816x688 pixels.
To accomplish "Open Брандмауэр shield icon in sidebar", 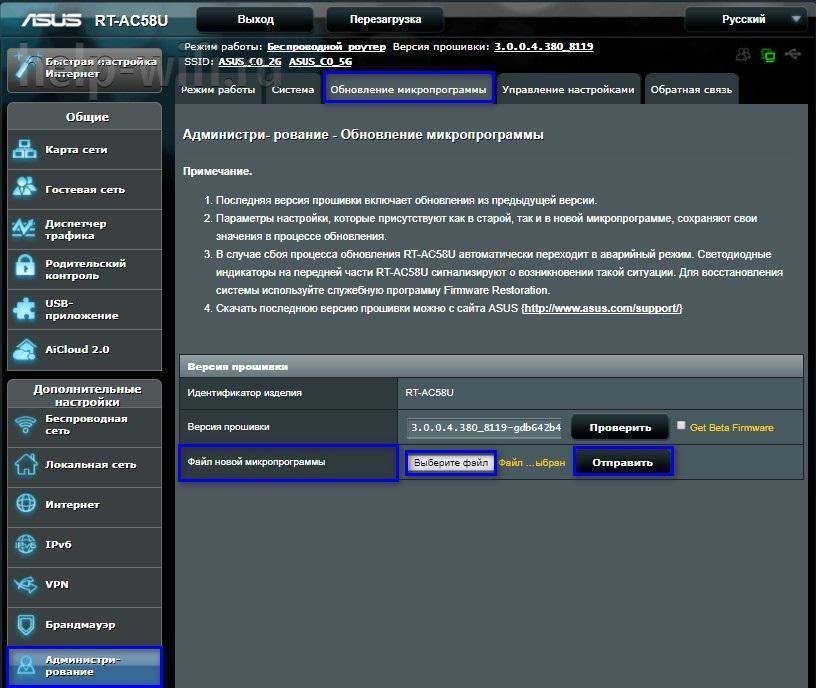I will pos(25,625).
